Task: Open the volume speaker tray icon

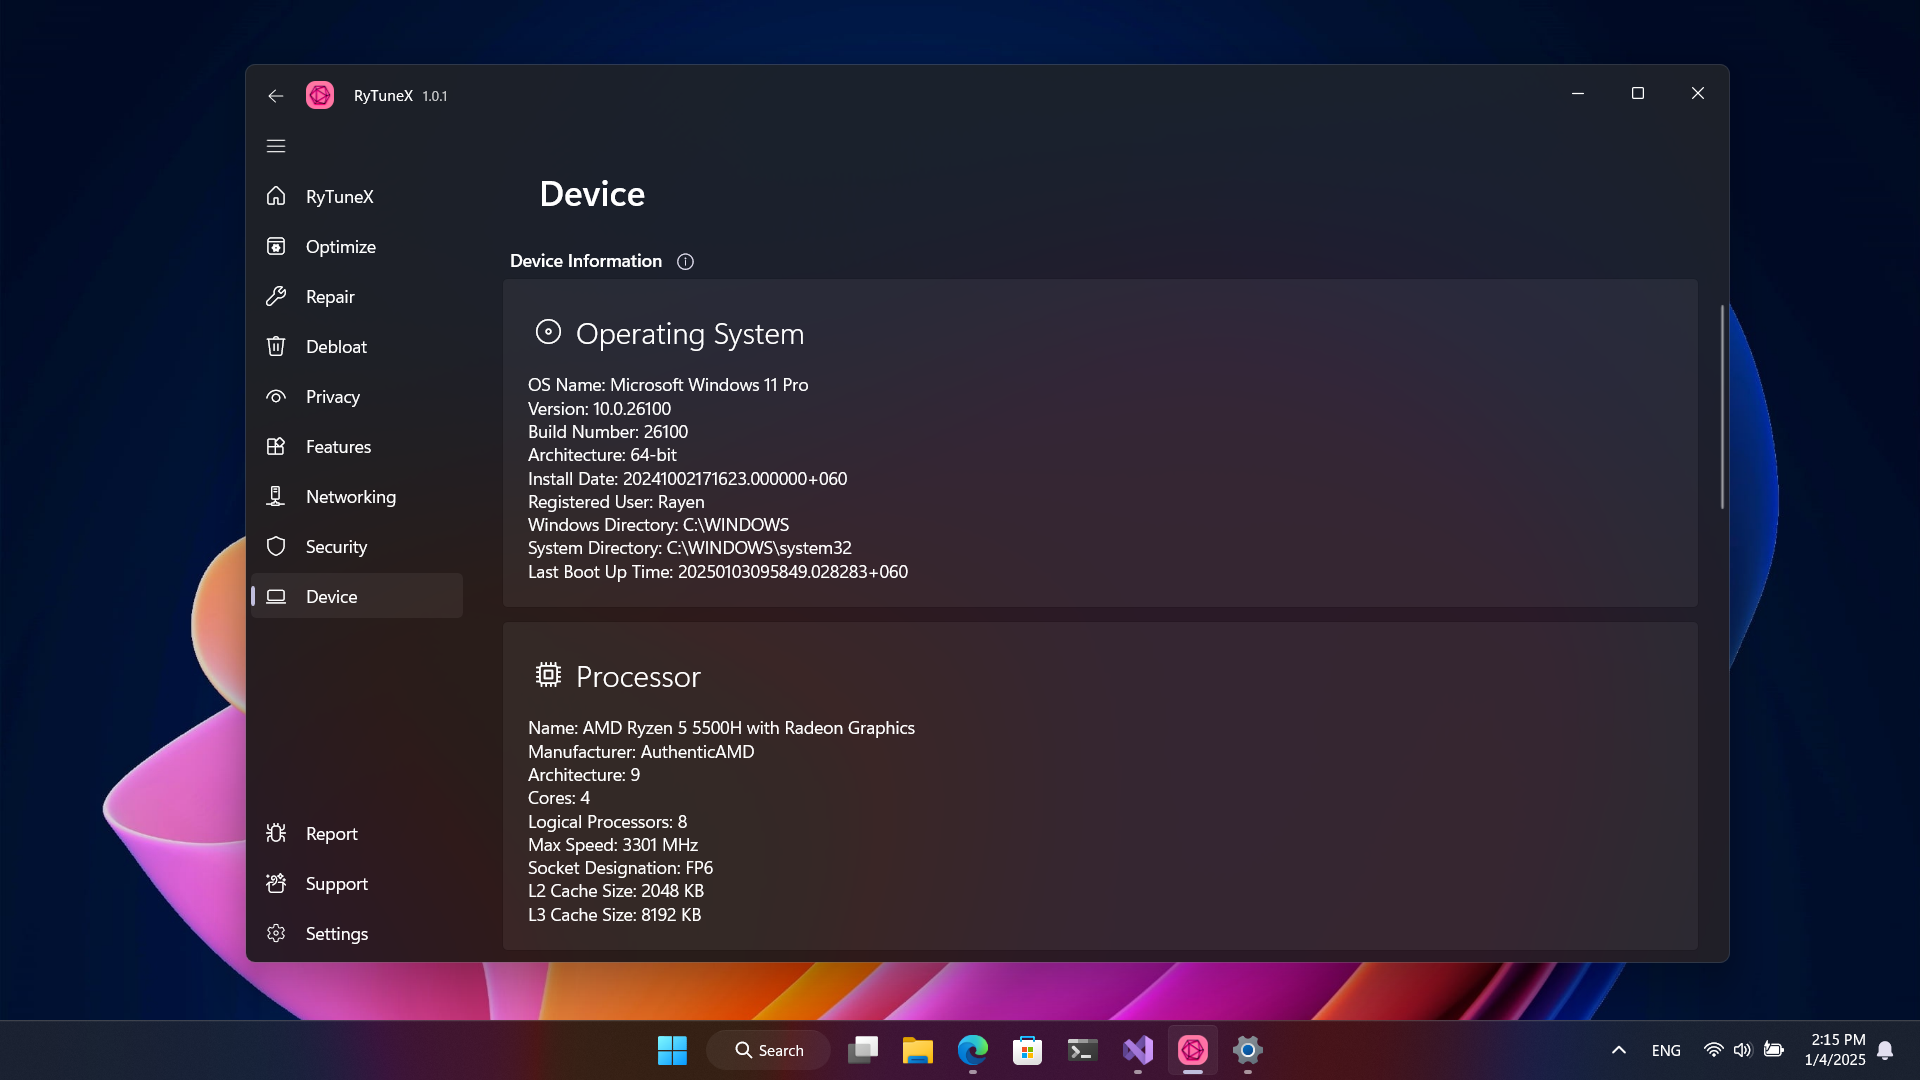Action: (x=1742, y=1050)
